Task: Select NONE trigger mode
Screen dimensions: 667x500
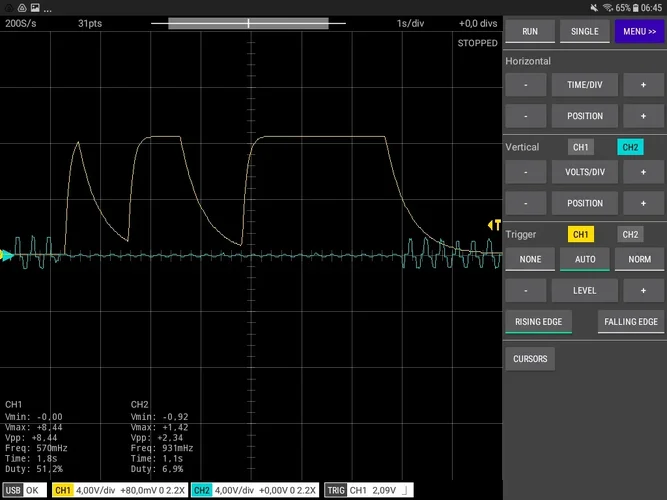Action: [530, 260]
